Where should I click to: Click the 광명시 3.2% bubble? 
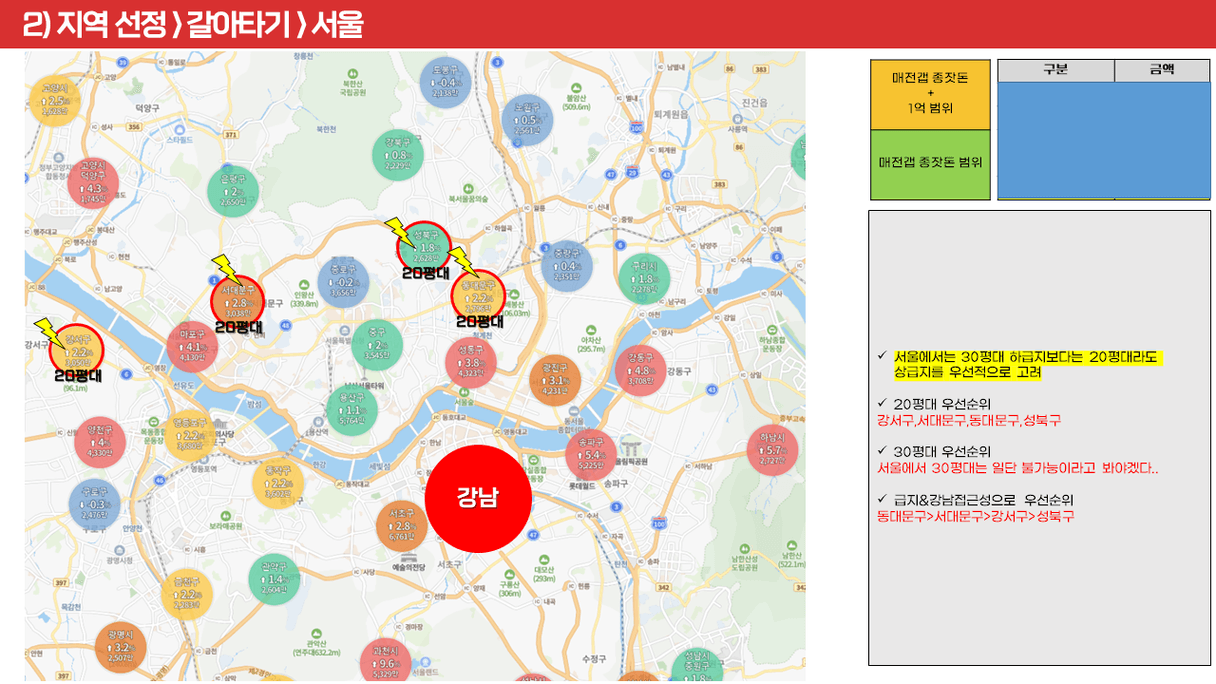(x=121, y=646)
